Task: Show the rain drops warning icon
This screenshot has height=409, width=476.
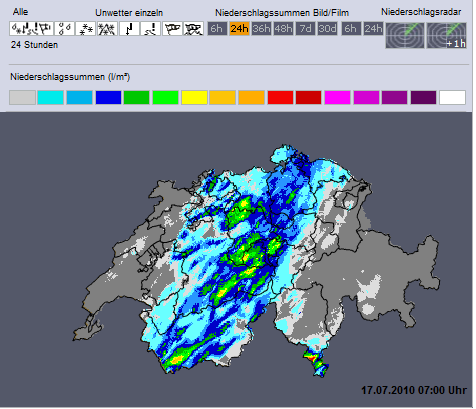Action: point(64,29)
